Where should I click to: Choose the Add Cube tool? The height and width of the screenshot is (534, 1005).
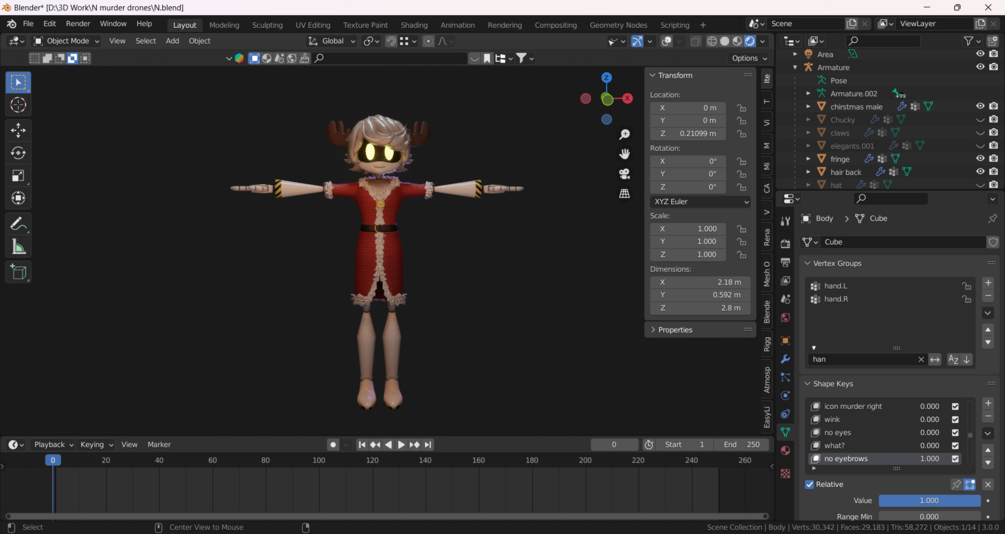coord(18,271)
